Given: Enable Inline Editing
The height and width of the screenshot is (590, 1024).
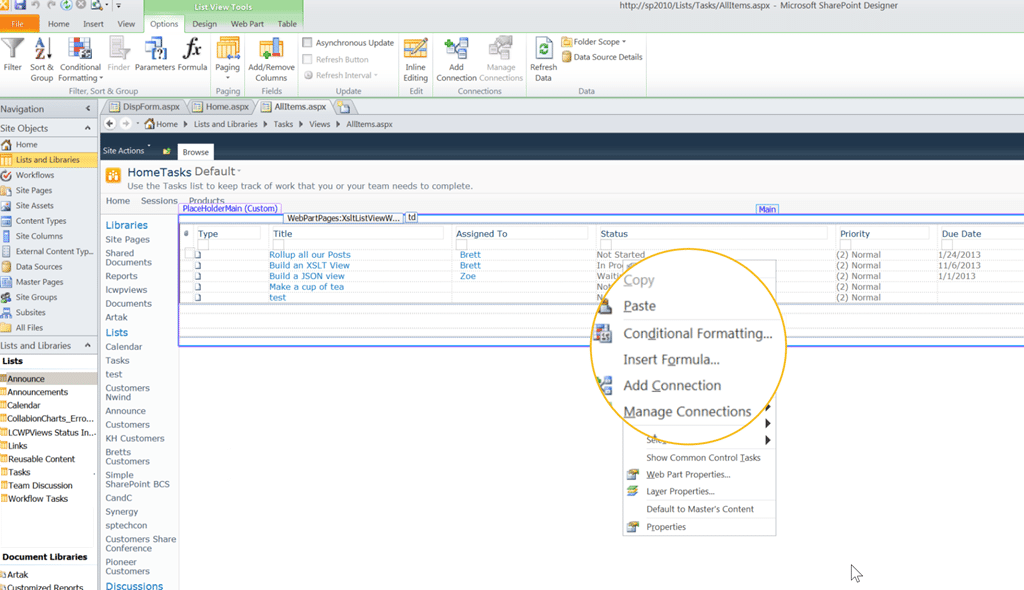Looking at the screenshot, I should pos(415,59).
